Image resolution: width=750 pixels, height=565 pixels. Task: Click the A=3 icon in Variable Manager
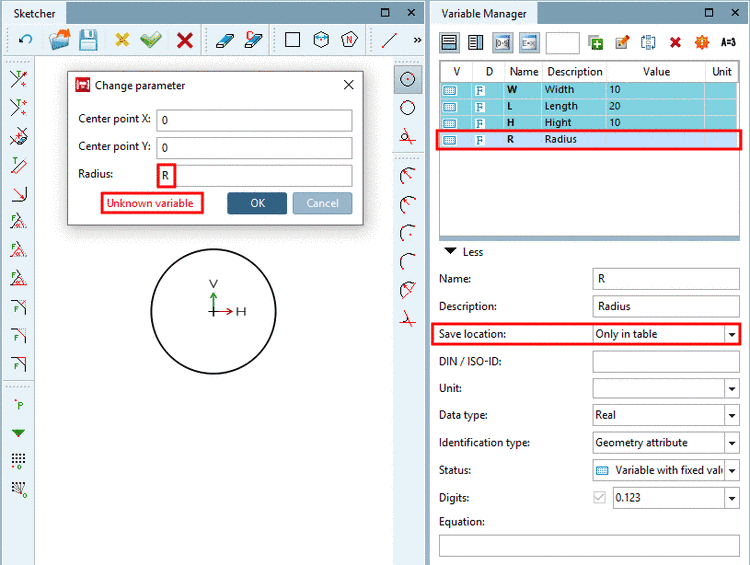tap(728, 43)
